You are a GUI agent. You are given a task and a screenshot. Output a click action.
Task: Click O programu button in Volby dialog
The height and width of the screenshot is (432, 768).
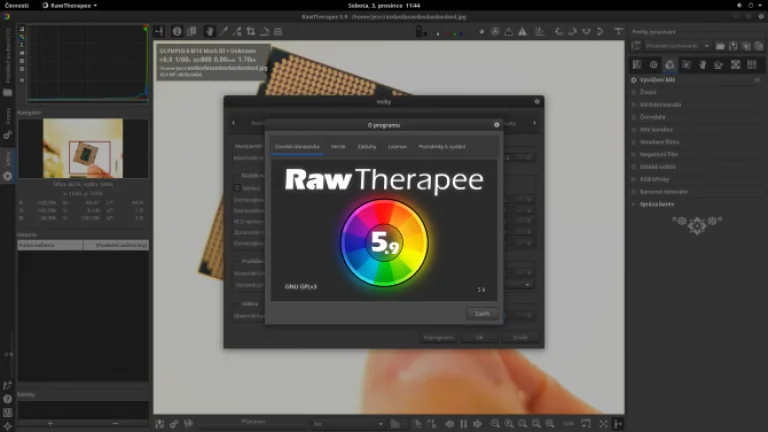[x=439, y=337]
